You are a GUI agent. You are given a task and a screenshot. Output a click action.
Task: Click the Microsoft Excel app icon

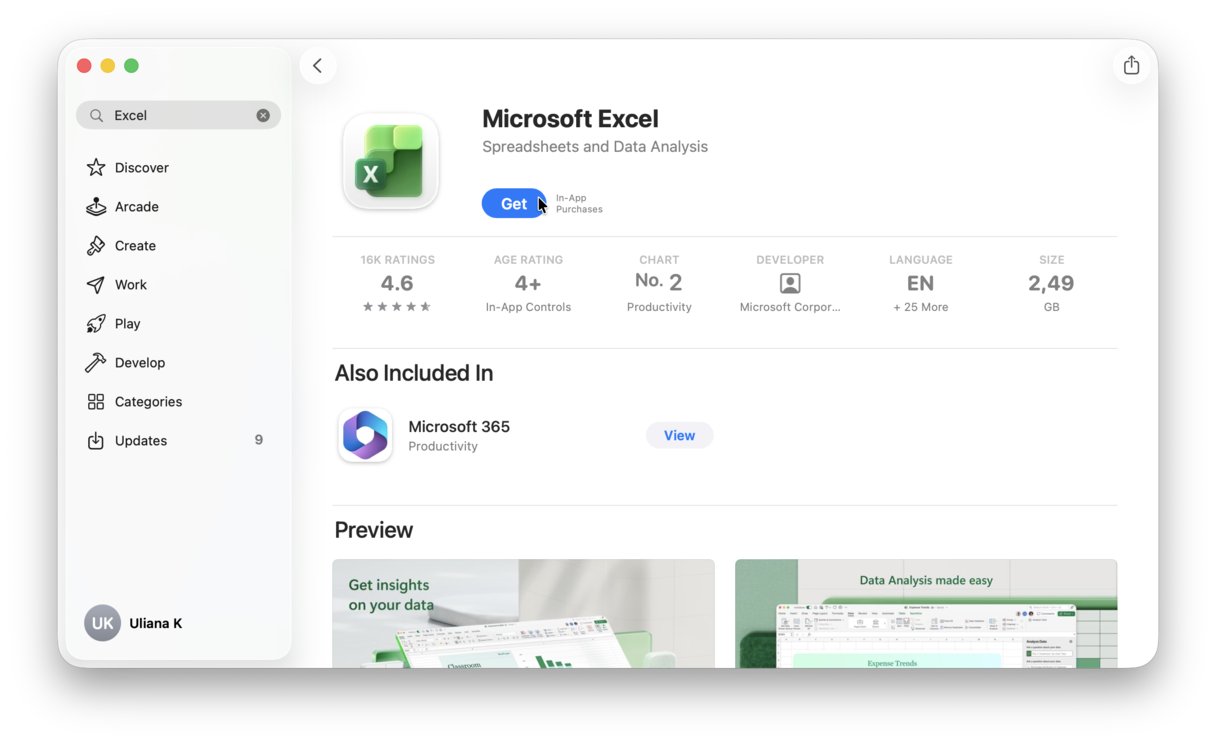pyautogui.click(x=391, y=162)
